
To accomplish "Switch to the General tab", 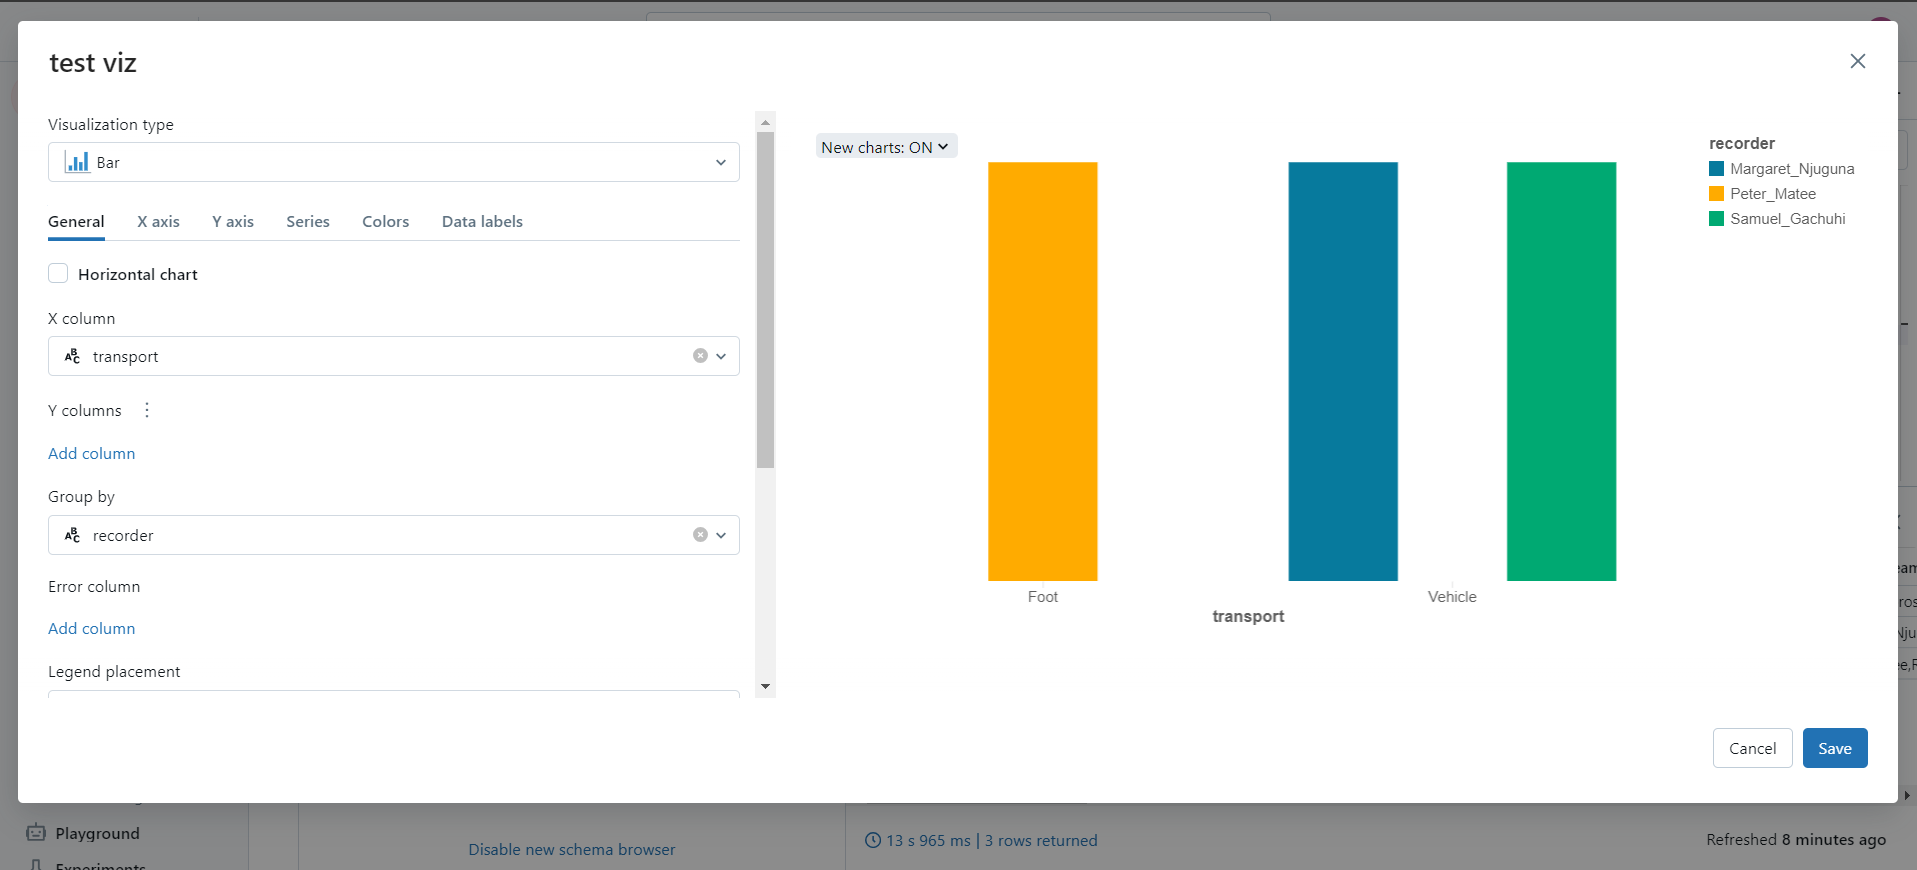I will pos(76,222).
